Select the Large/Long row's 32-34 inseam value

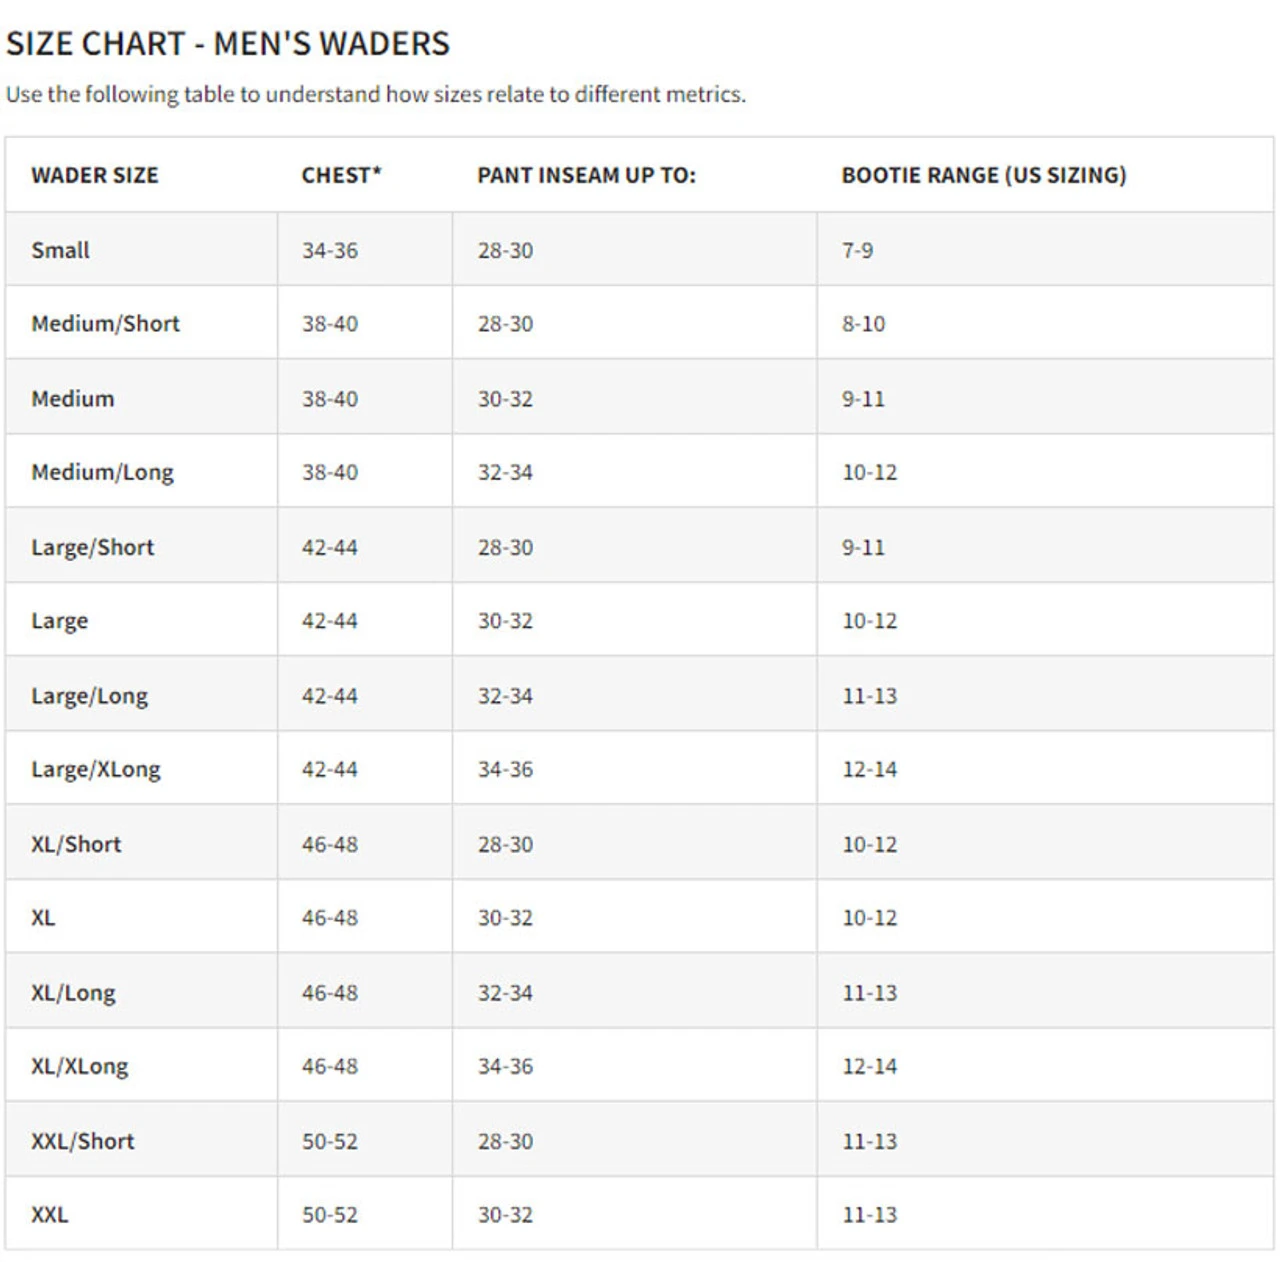click(x=505, y=695)
